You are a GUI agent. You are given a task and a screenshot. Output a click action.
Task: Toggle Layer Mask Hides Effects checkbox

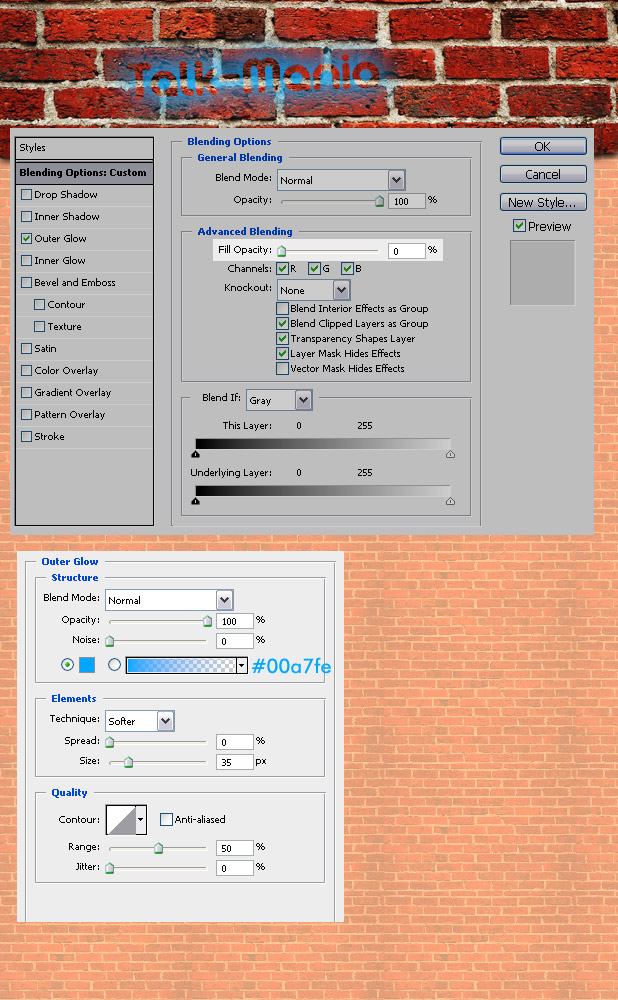[x=283, y=353]
